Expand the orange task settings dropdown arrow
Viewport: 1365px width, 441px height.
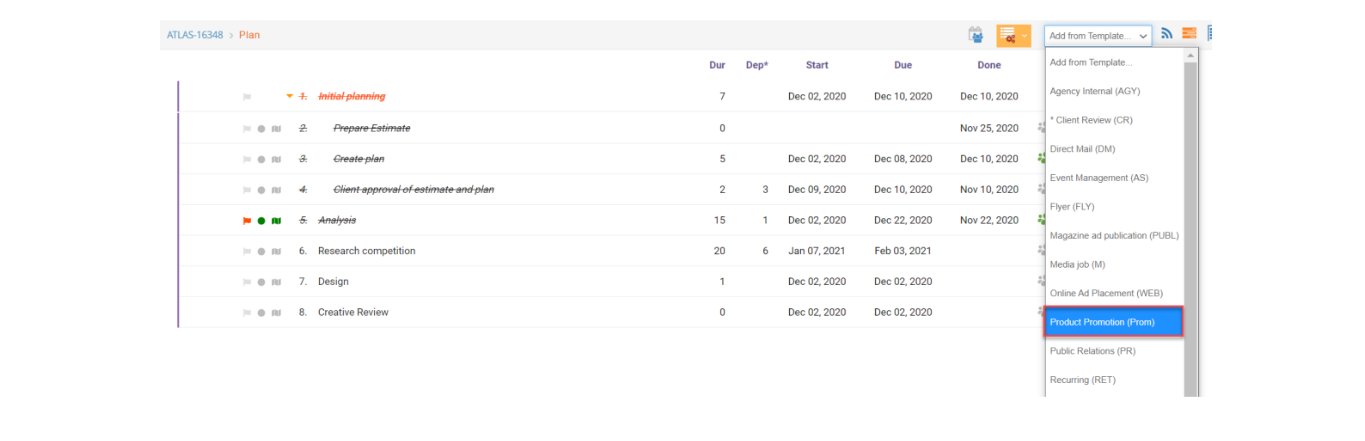tap(1025, 36)
